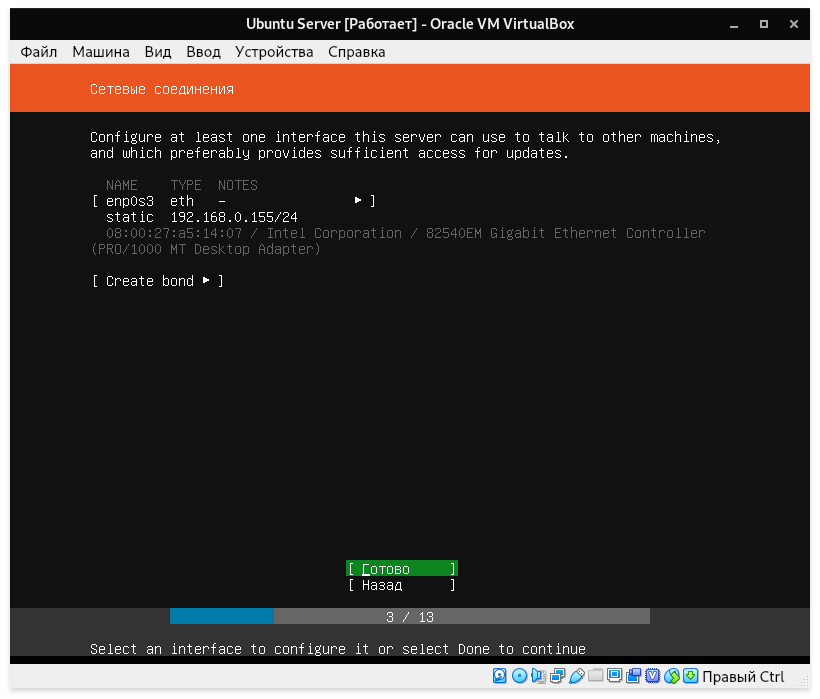Close the Ubuntu Server VM window
The image size is (820, 699).
[794, 24]
